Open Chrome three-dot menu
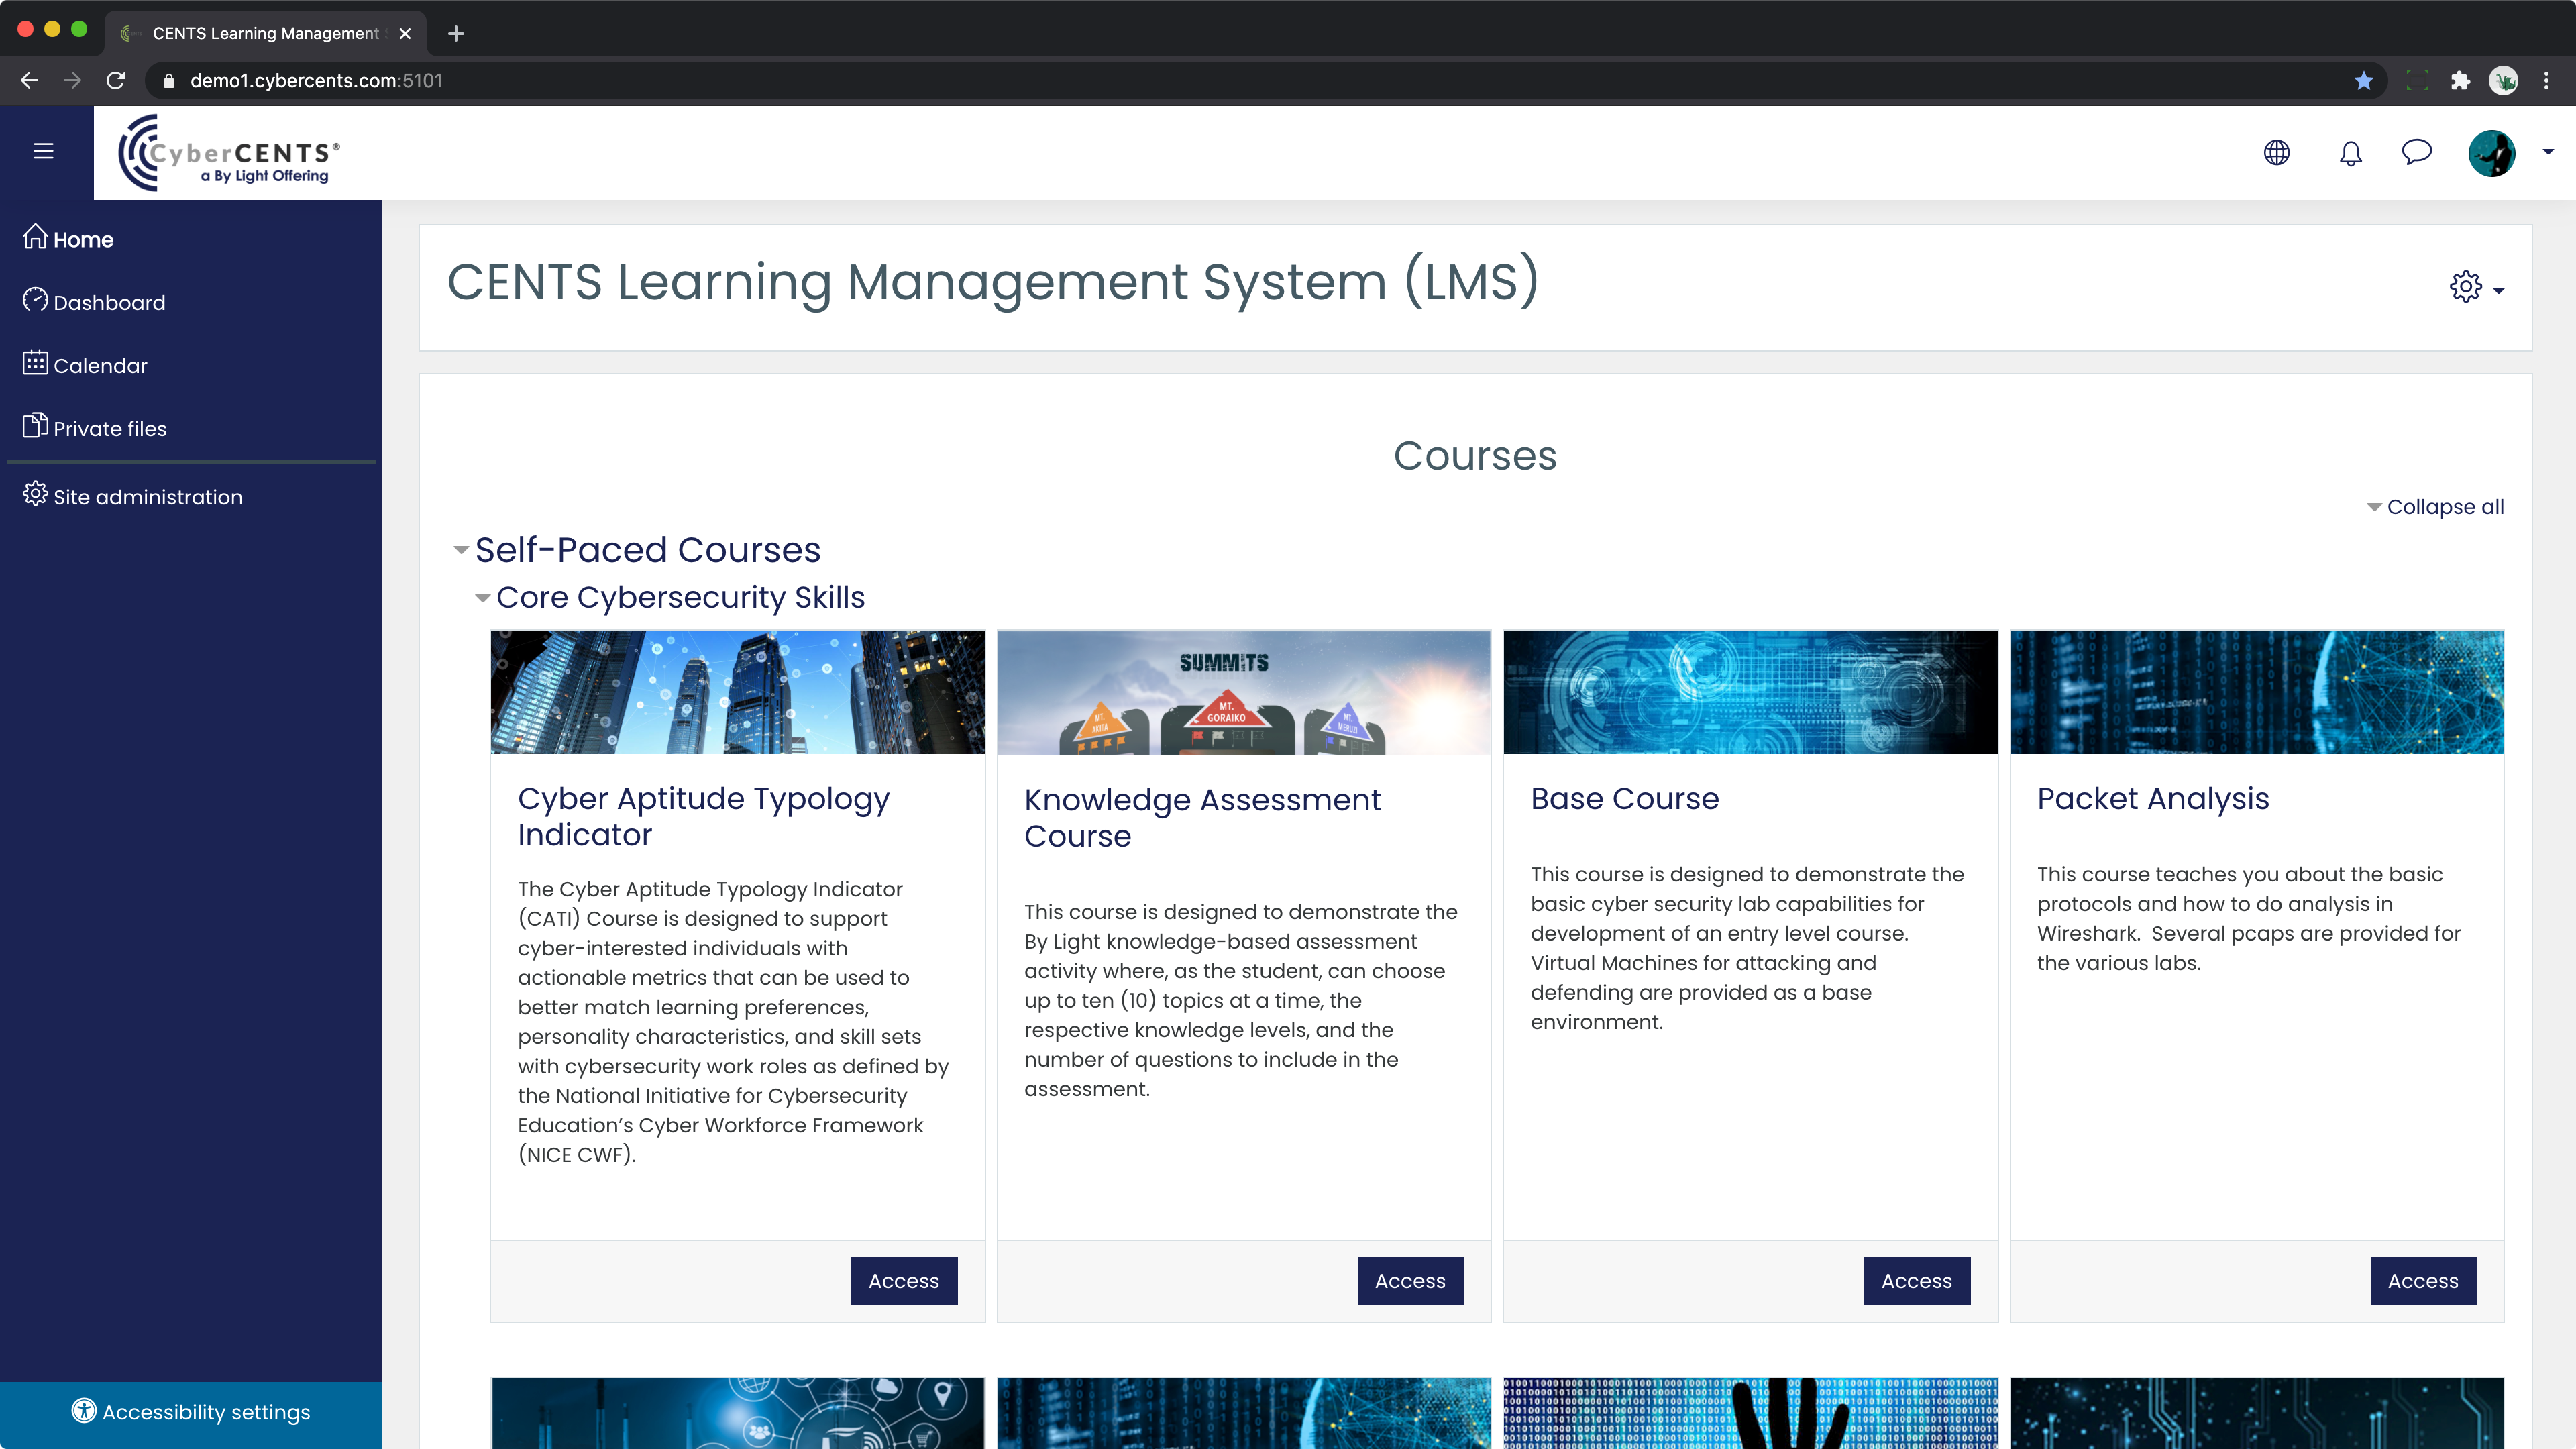This screenshot has width=2576, height=1449. tap(2546, 81)
